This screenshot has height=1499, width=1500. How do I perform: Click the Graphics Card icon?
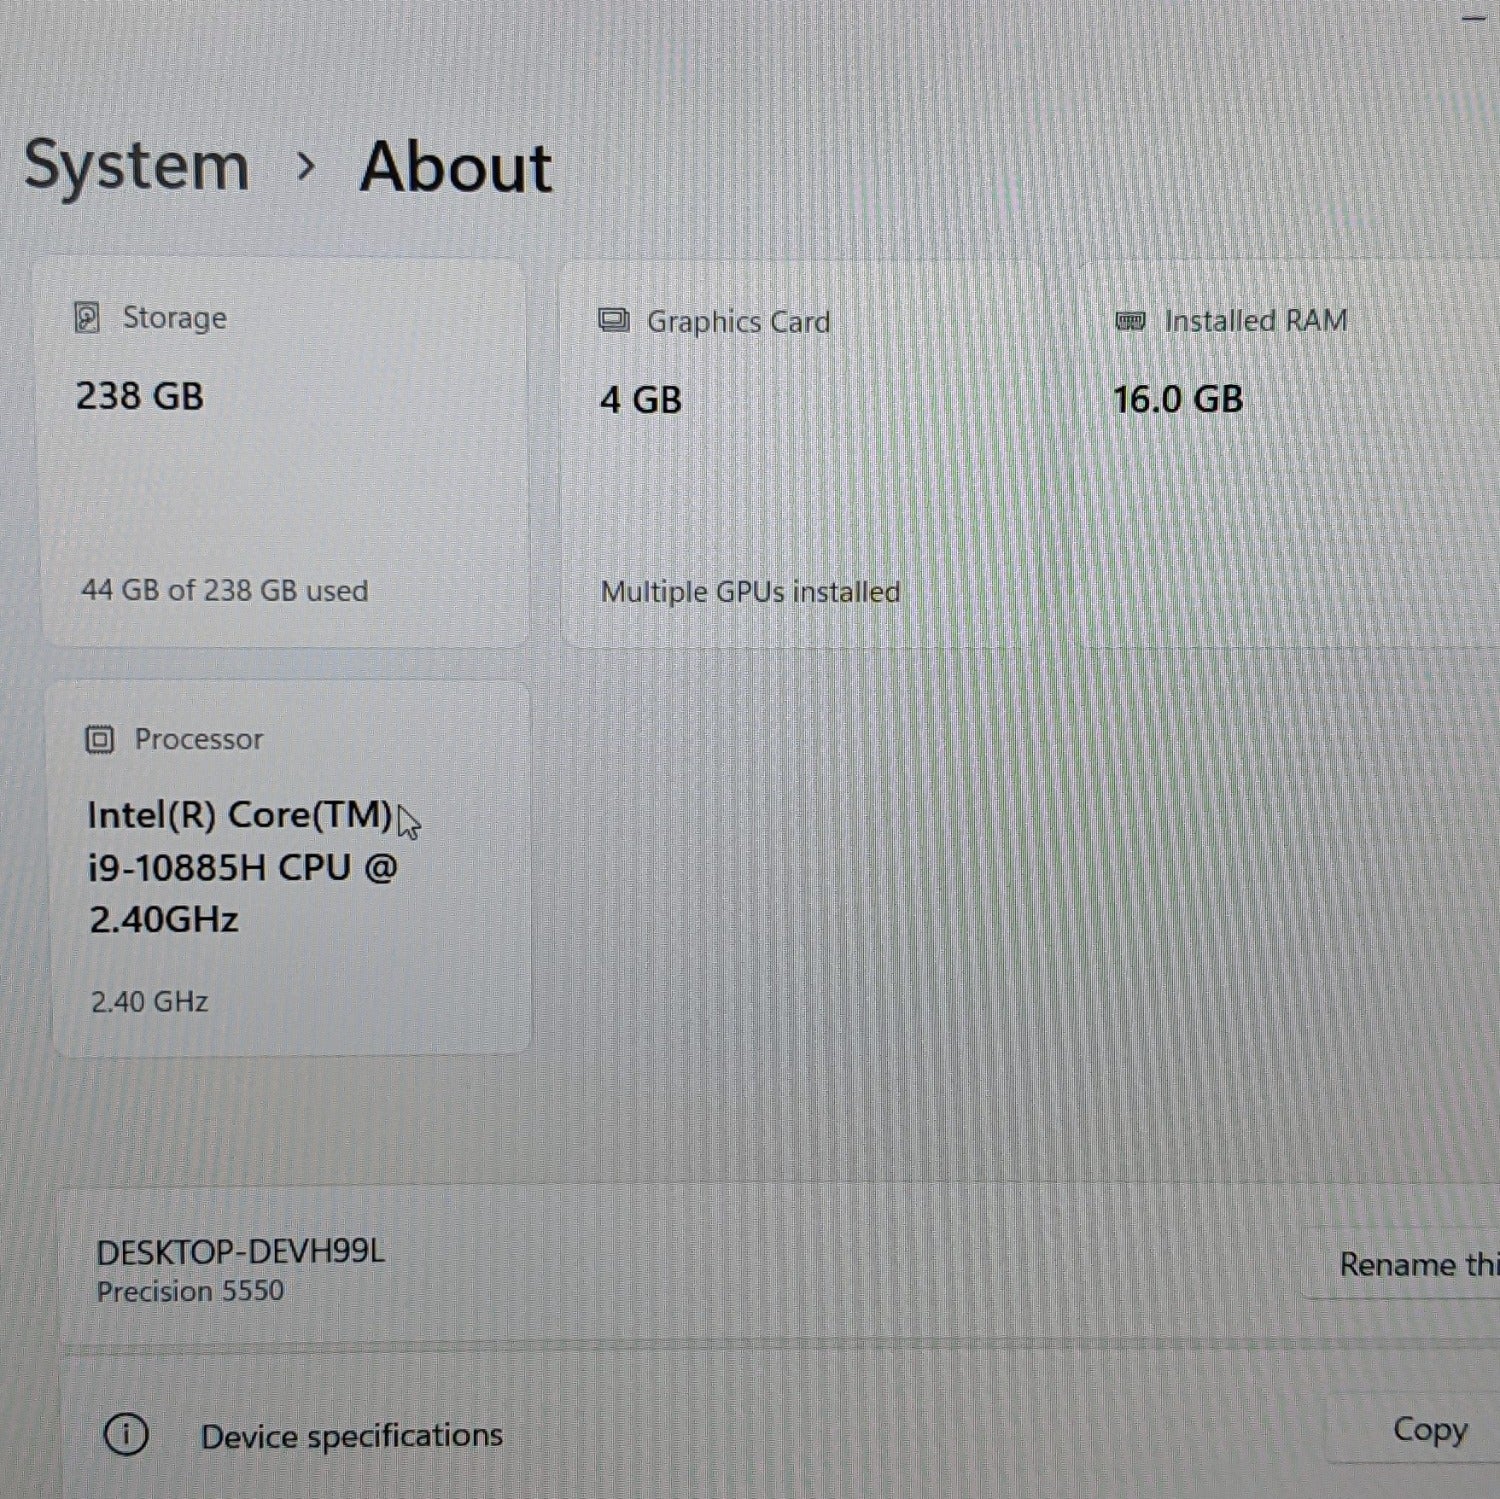613,320
